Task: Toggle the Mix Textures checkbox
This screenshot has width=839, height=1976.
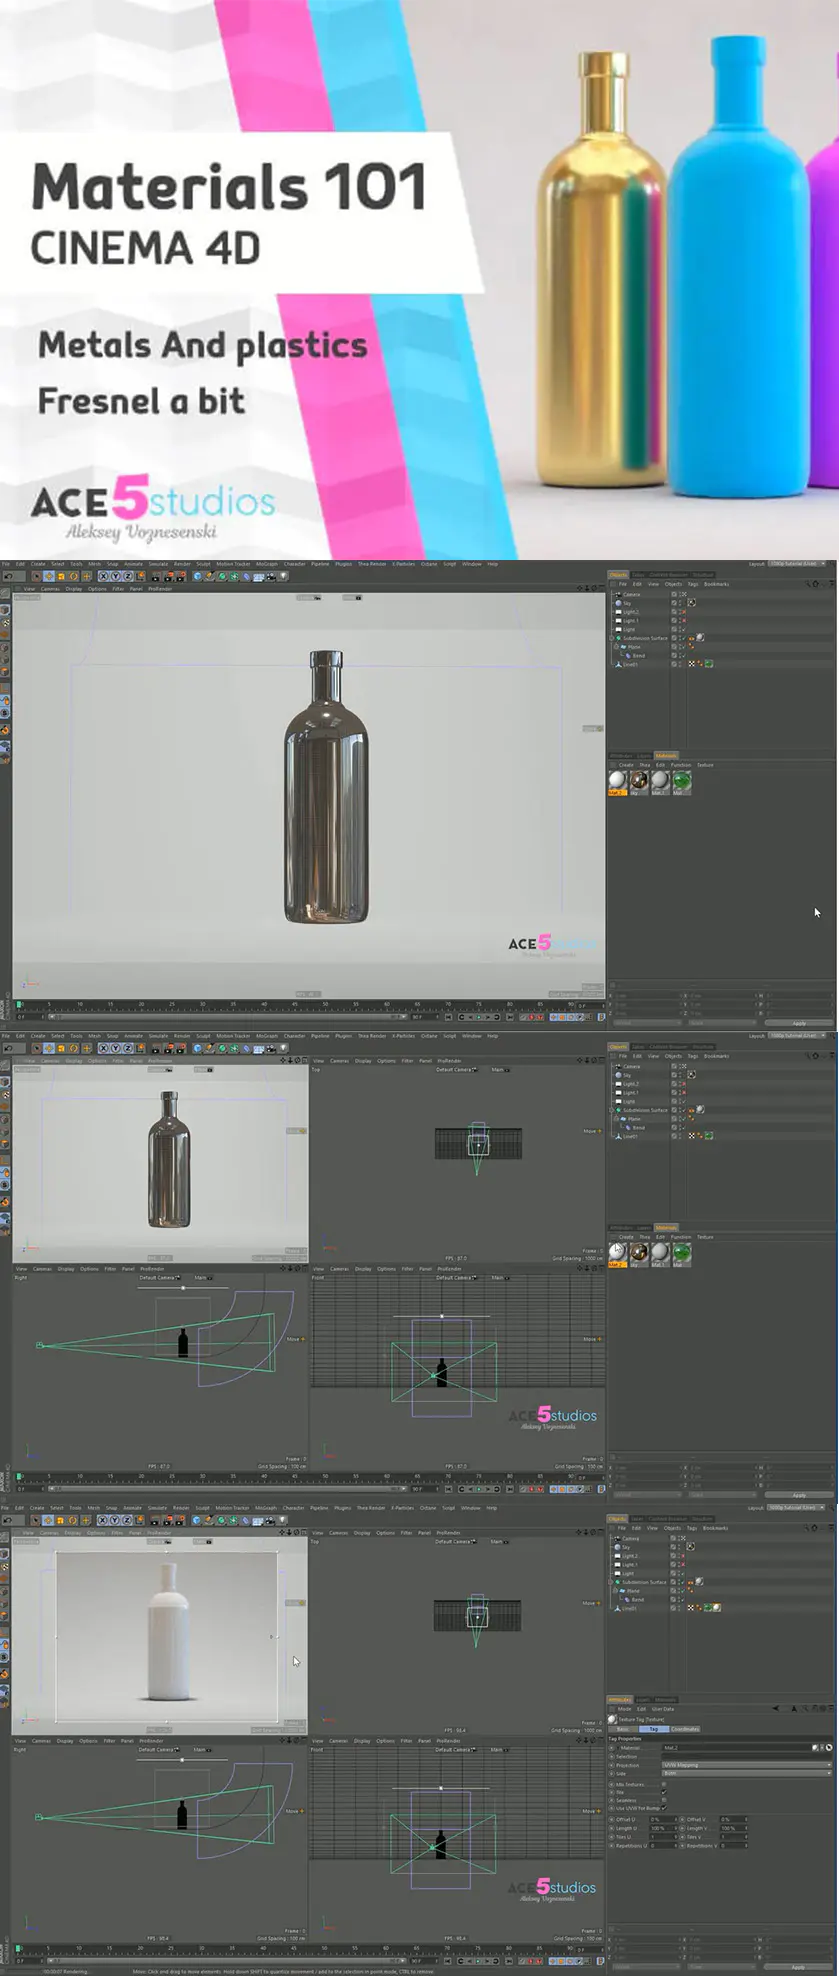Action: pos(664,1784)
